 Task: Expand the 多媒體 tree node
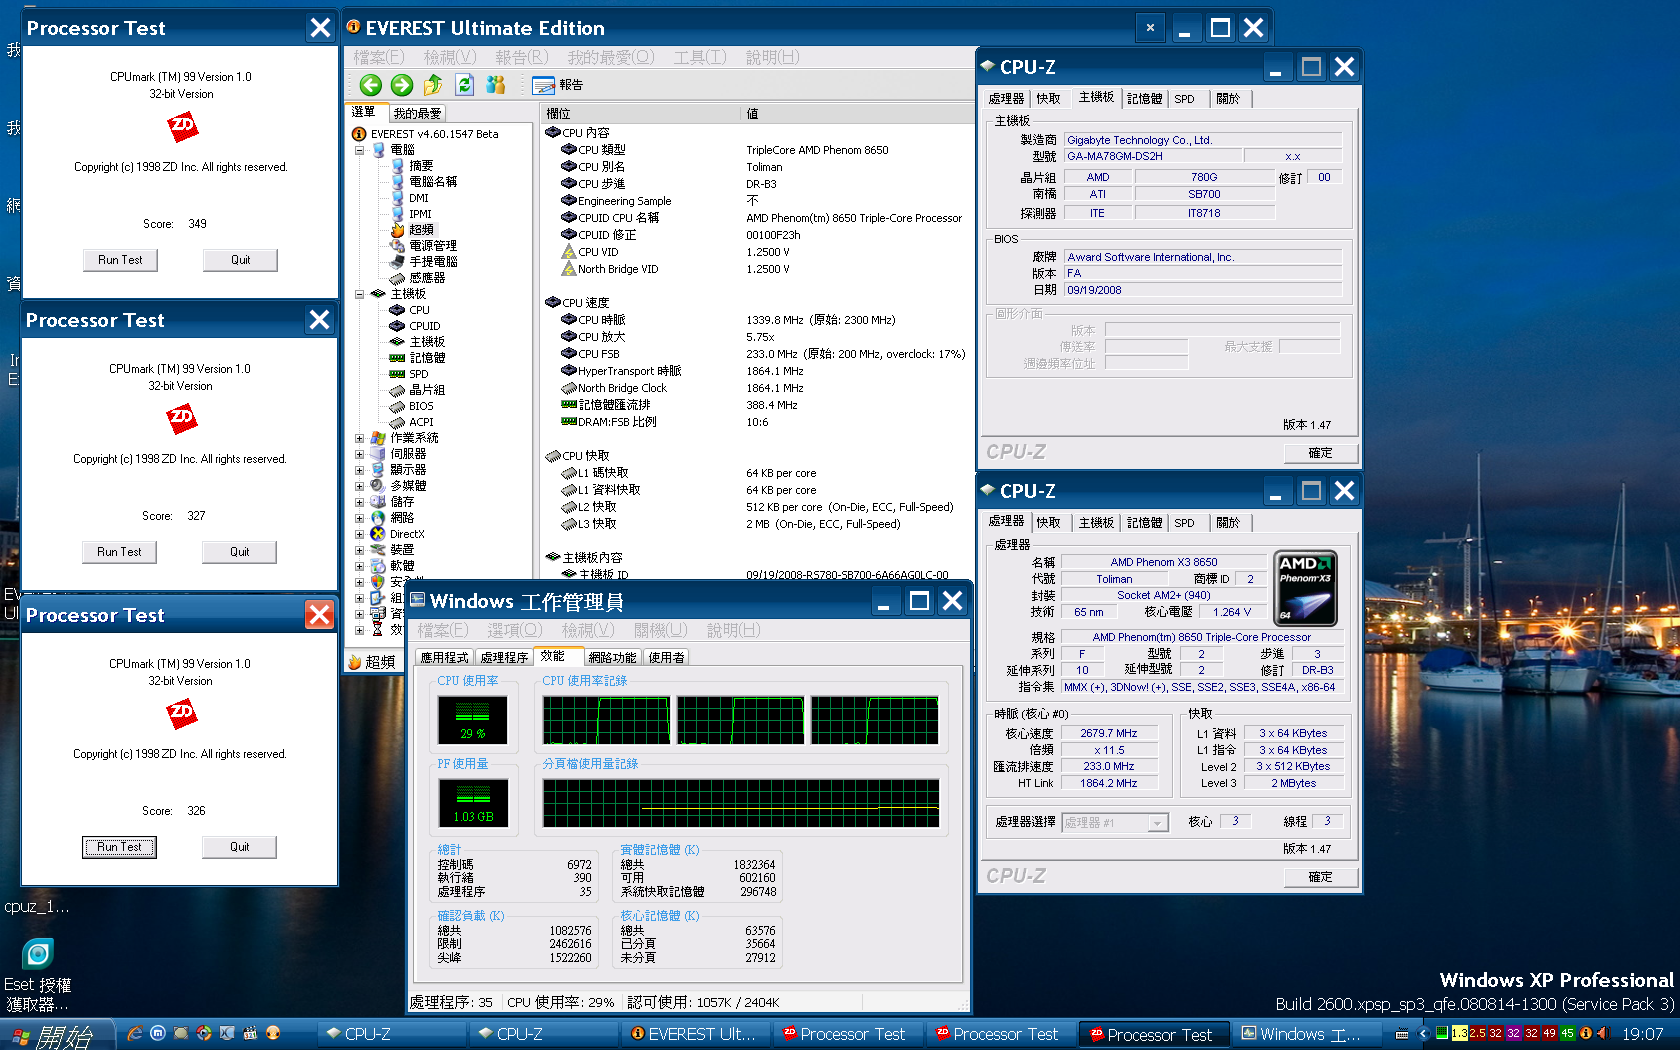359,486
